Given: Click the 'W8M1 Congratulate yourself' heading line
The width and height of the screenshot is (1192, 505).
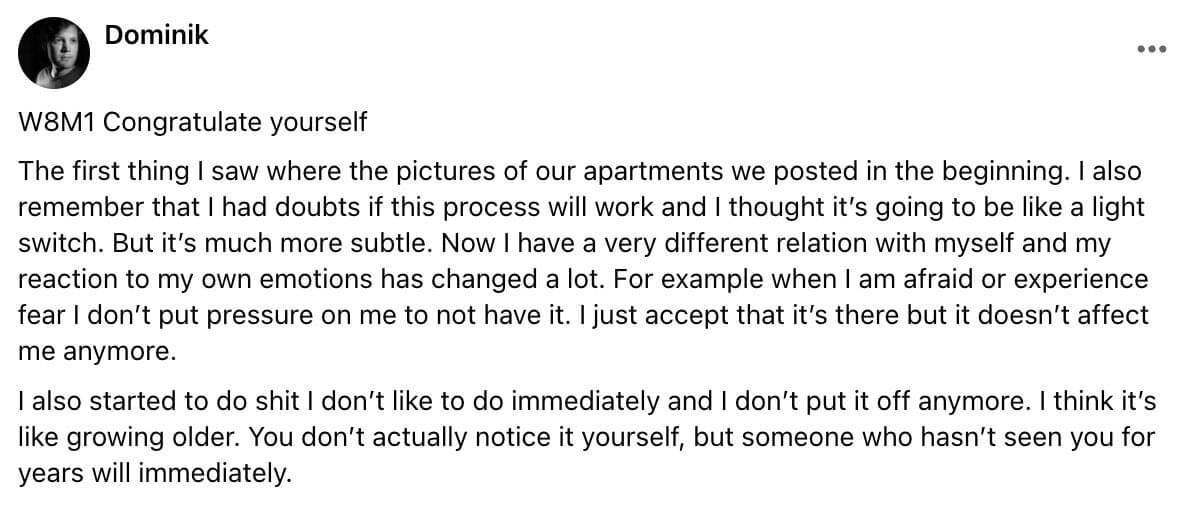Looking at the screenshot, I should pyautogui.click(x=193, y=122).
